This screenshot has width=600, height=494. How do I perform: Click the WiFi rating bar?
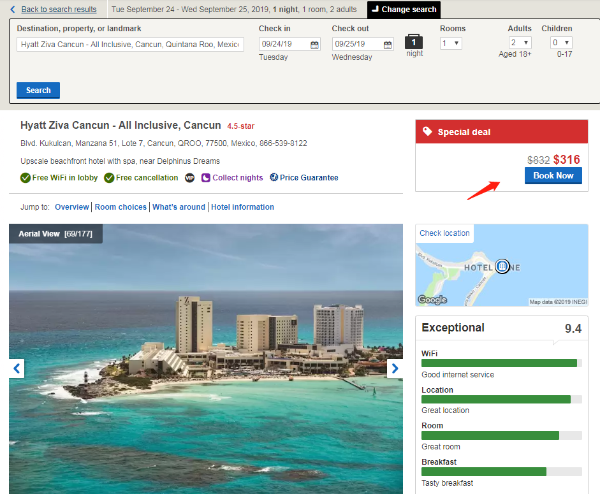pyautogui.click(x=501, y=363)
